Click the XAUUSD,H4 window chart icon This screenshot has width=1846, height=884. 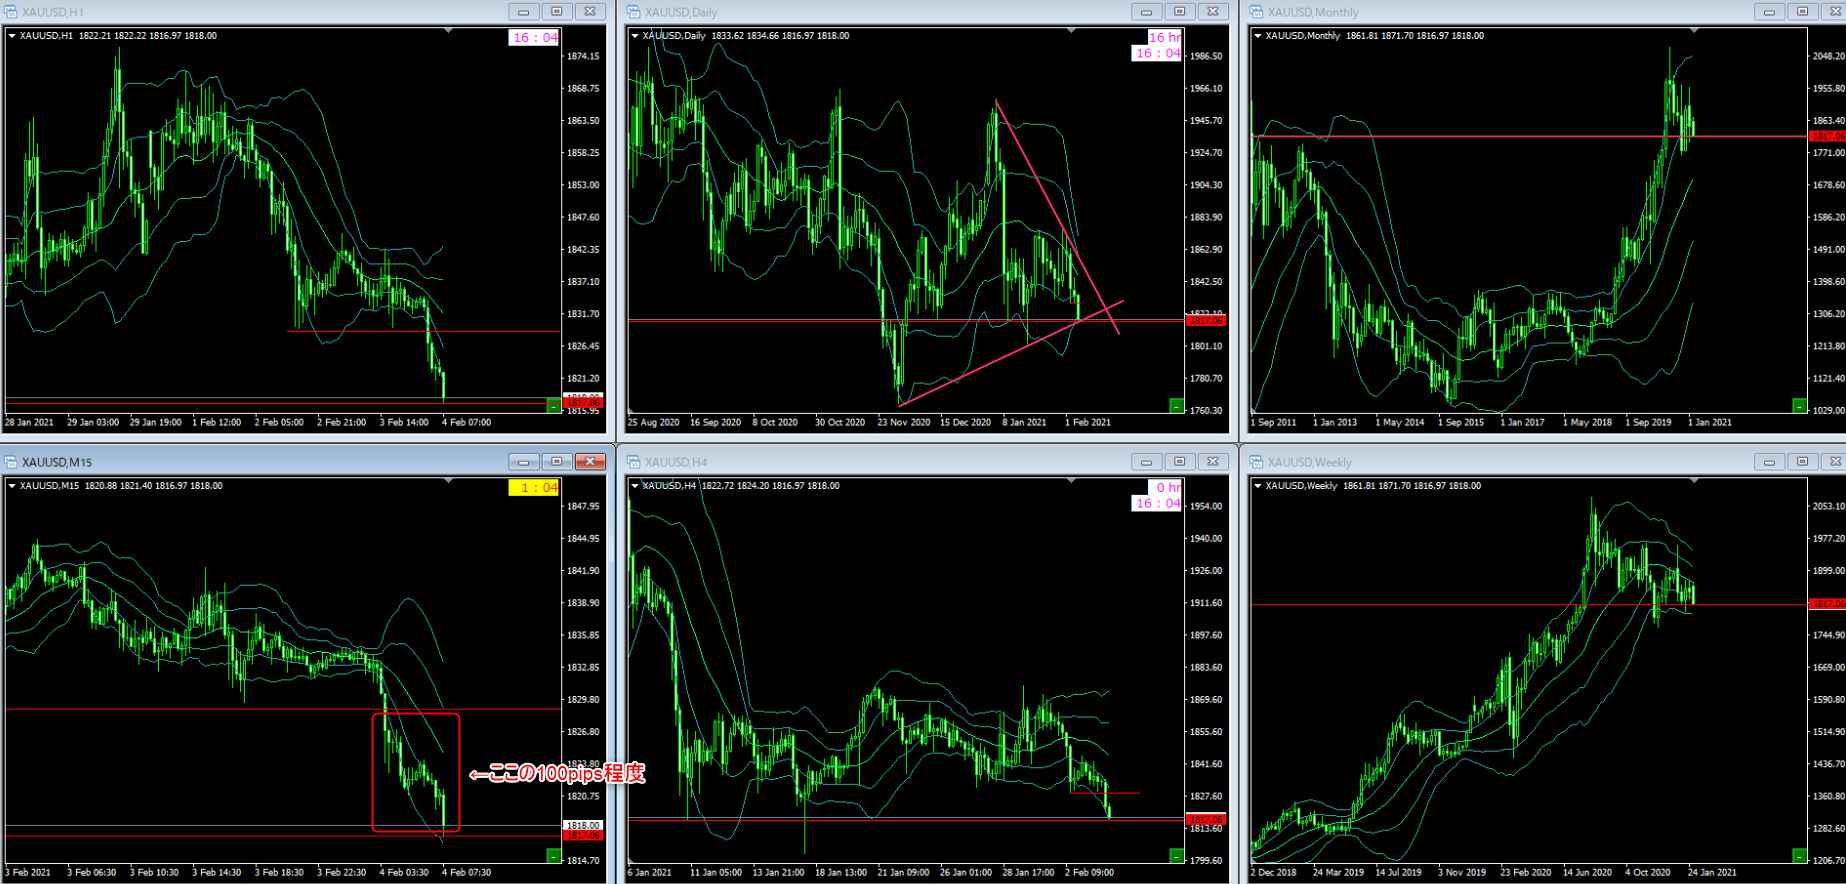[634, 462]
